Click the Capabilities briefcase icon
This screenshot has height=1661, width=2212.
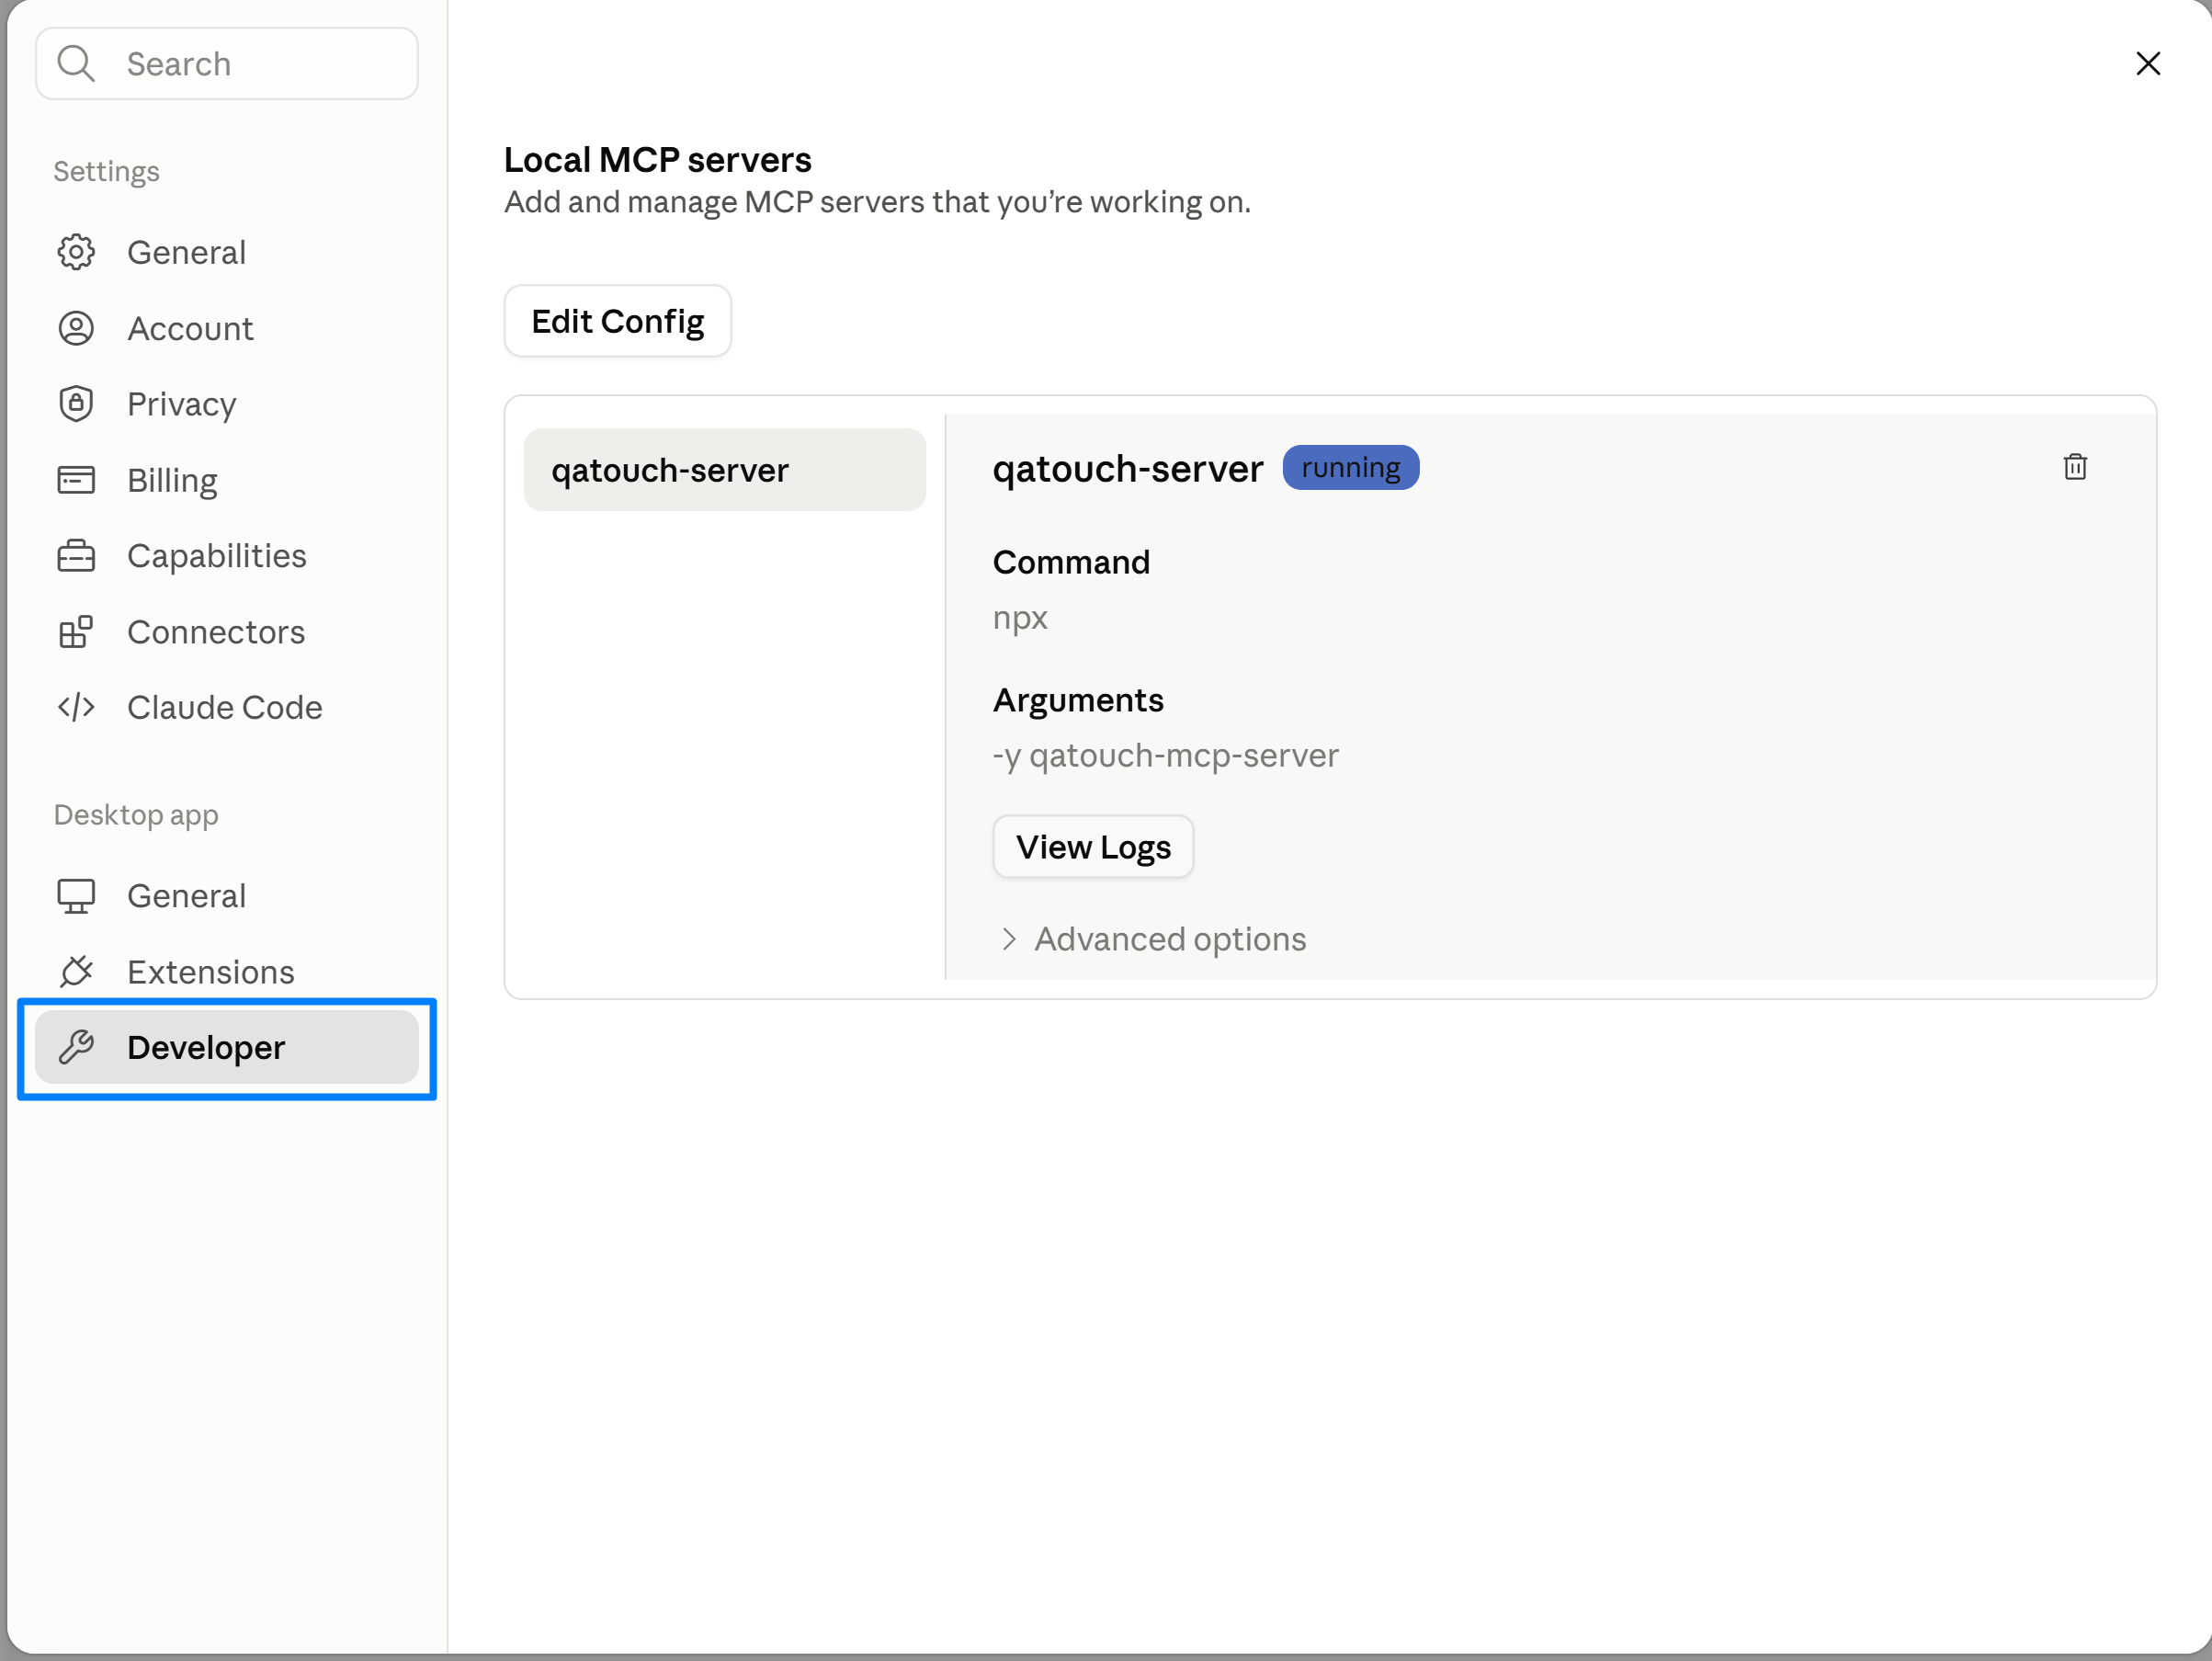pos(76,555)
